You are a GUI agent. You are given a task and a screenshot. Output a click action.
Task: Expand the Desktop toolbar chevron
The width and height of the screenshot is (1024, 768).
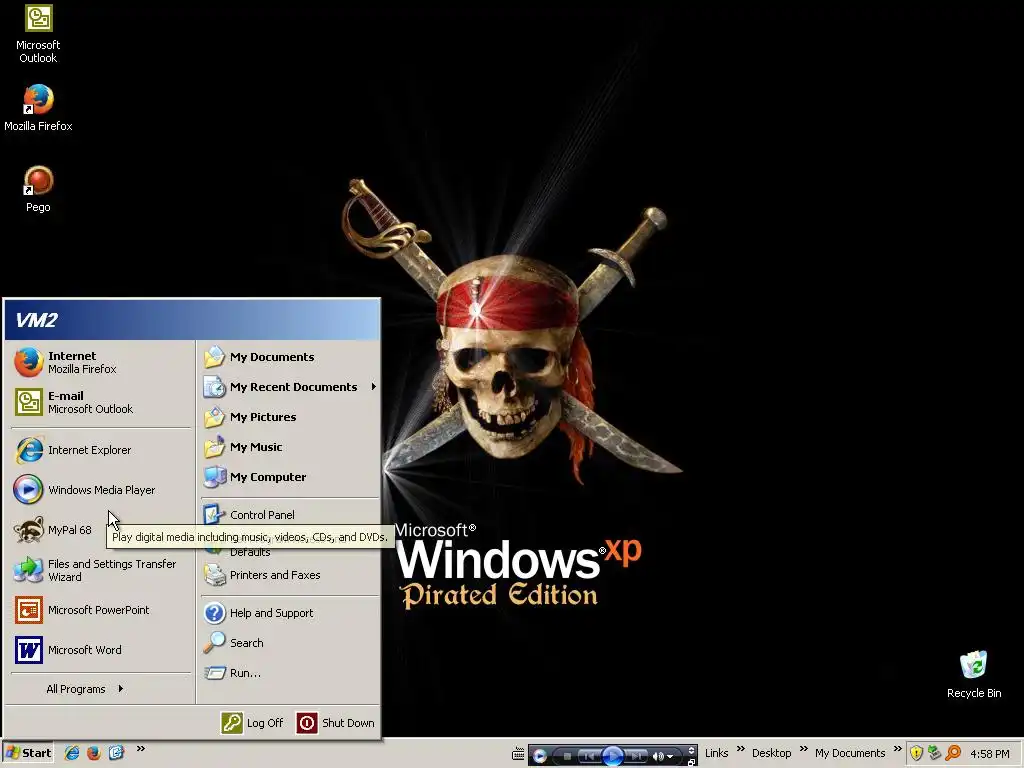(804, 748)
